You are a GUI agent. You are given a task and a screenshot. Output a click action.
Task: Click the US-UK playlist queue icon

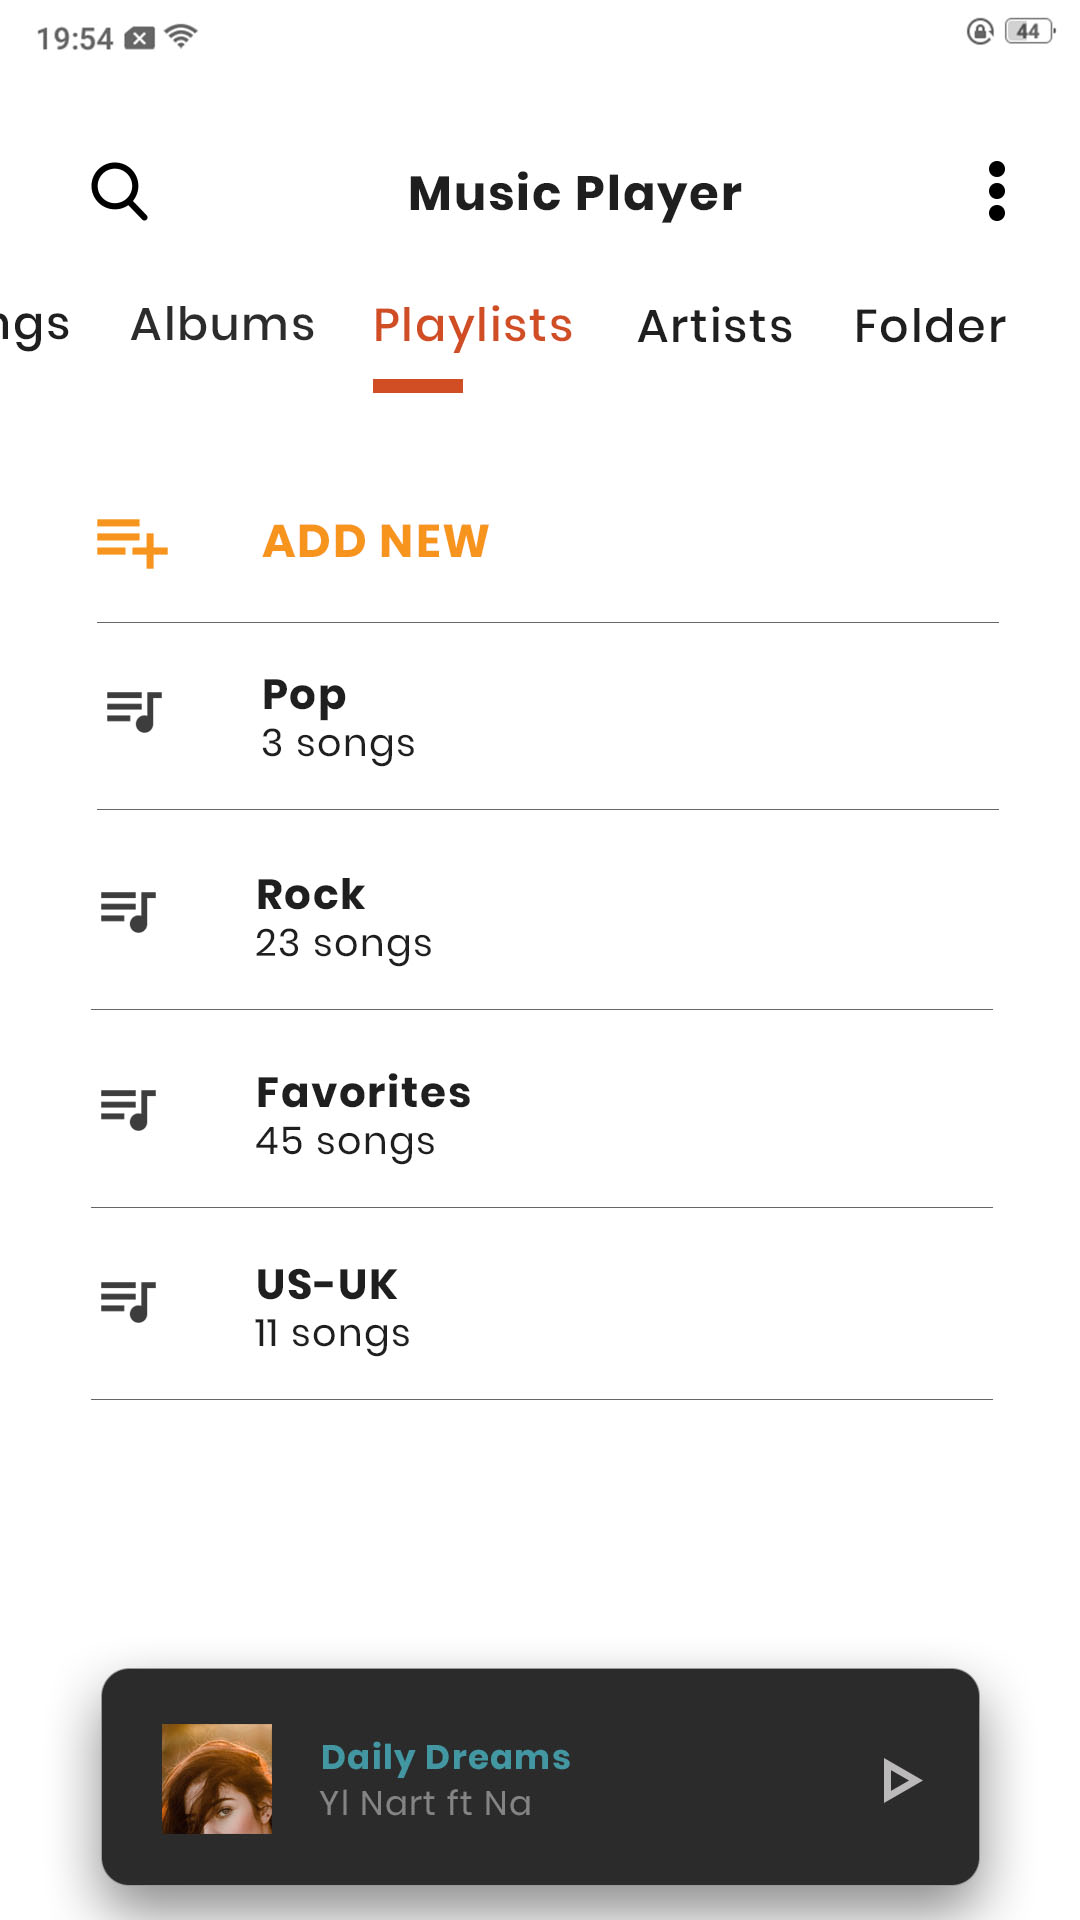[x=129, y=1301]
